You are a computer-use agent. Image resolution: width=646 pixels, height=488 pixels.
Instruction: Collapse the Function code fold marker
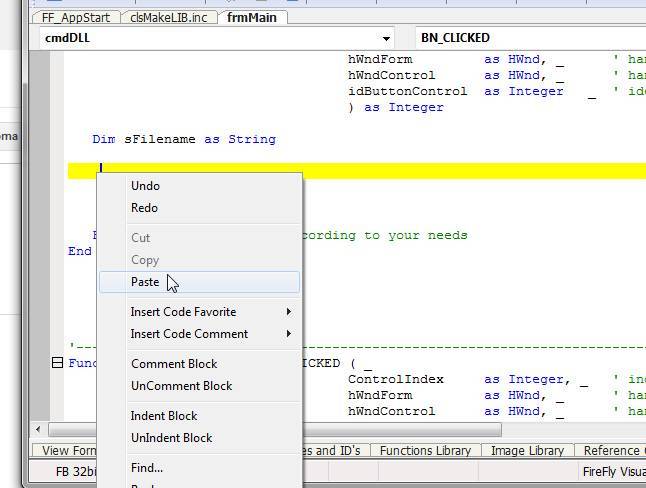tap(57, 363)
